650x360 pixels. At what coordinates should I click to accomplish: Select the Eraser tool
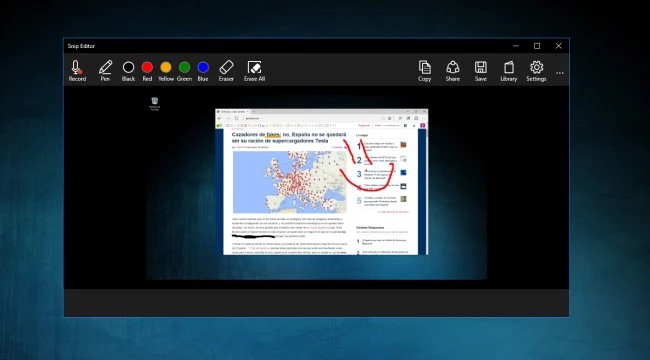[226, 71]
